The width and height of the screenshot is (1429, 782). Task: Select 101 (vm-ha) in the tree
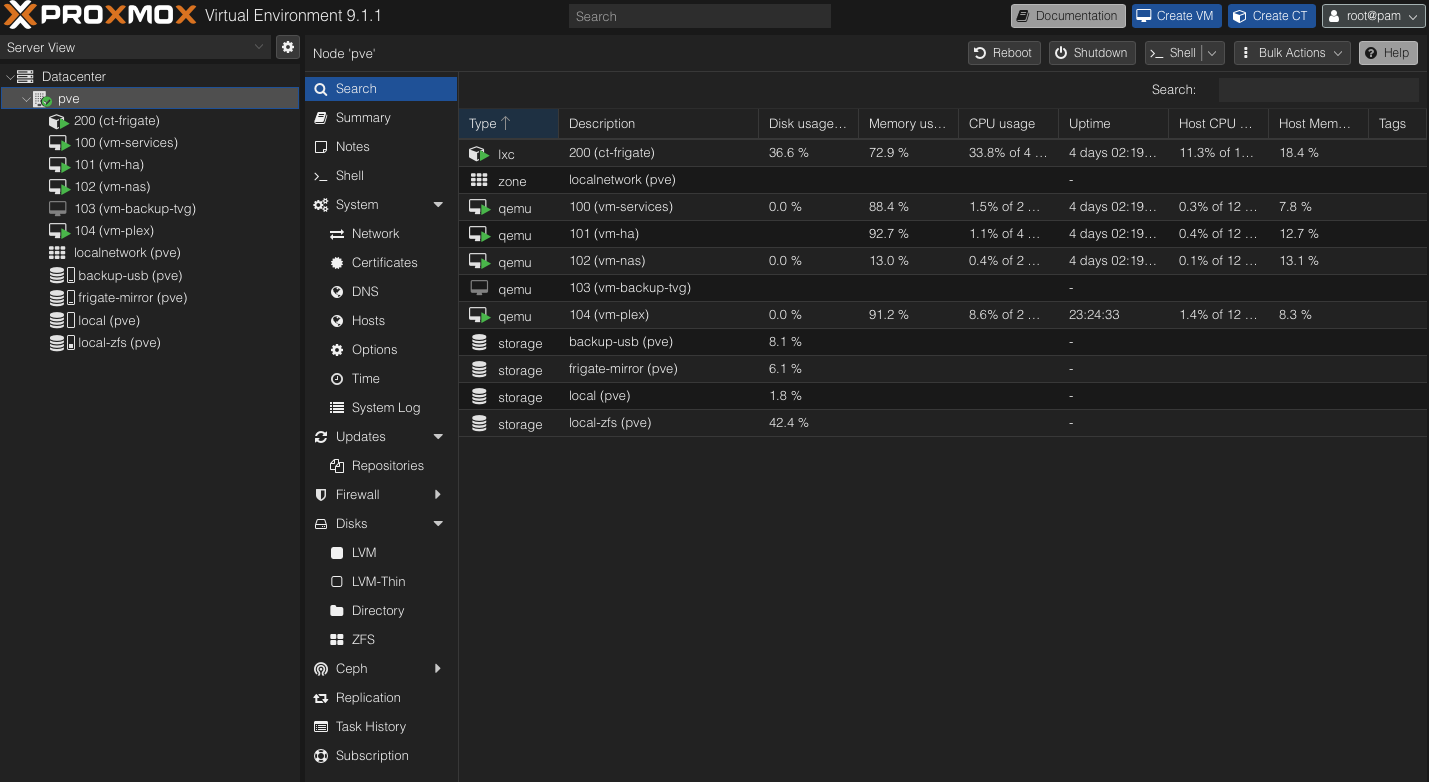click(109, 165)
